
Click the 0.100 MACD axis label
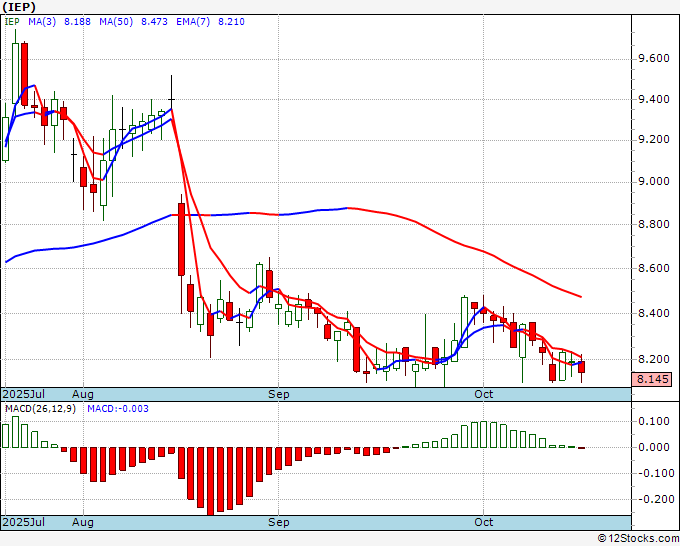[654, 422]
